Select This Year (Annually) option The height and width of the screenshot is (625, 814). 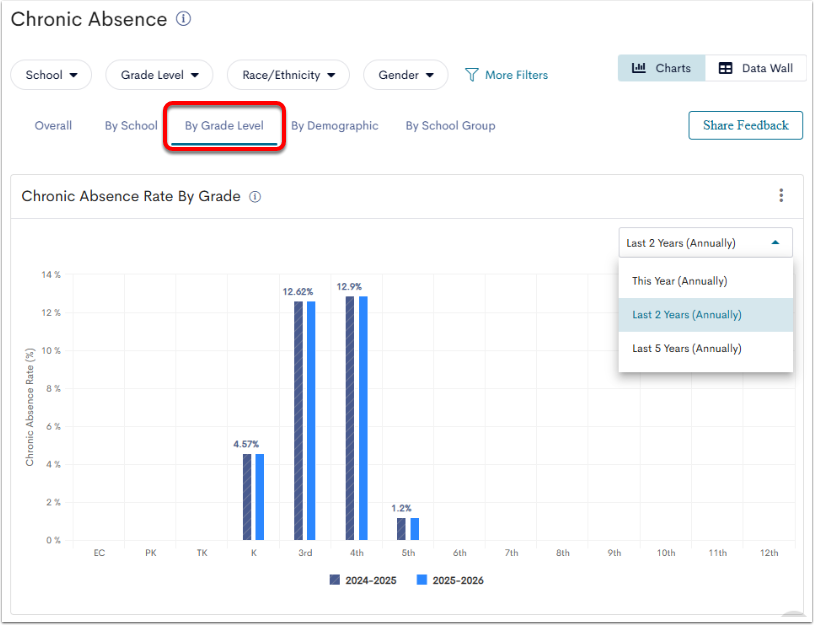[706, 281]
